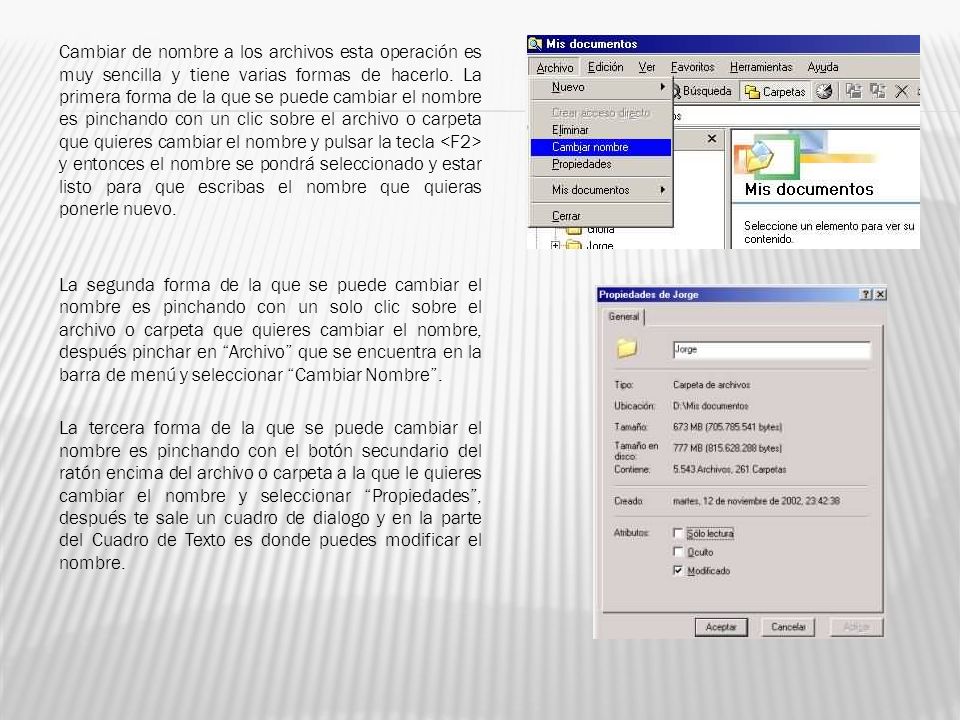Image resolution: width=960 pixels, height=720 pixels.
Task: Expand the Jorge folder tree node
Action: pyautogui.click(x=555, y=245)
